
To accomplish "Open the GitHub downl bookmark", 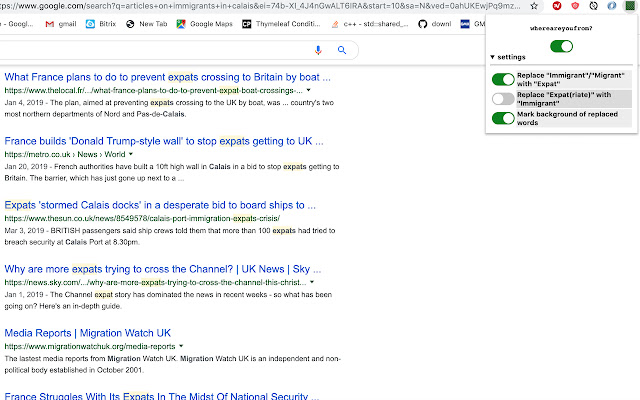I will (x=435, y=24).
